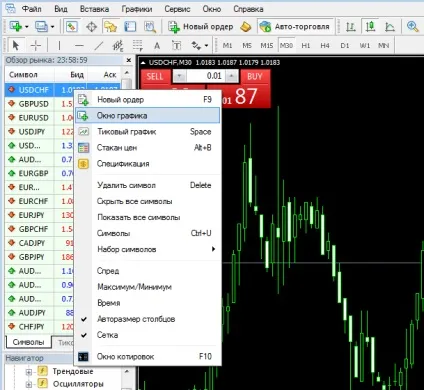Click the Новый ордер toolbar button

coord(200,27)
